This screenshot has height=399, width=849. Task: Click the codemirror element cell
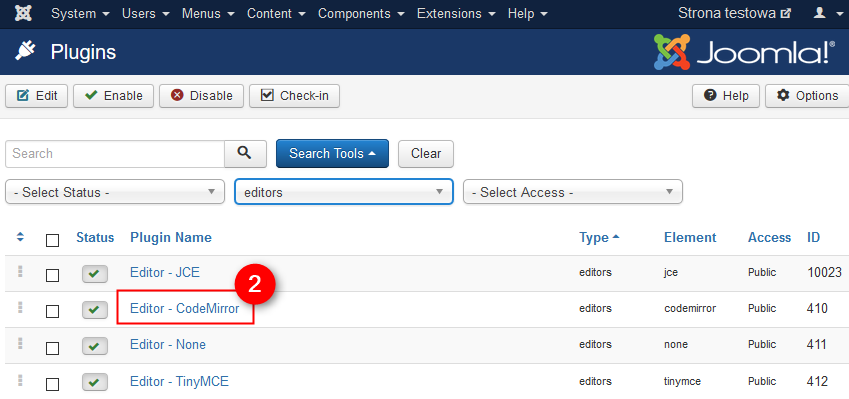tap(690, 309)
